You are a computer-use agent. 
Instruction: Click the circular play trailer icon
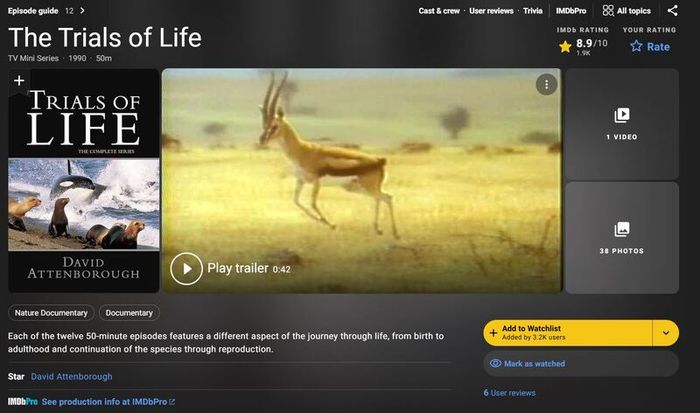tap(186, 268)
